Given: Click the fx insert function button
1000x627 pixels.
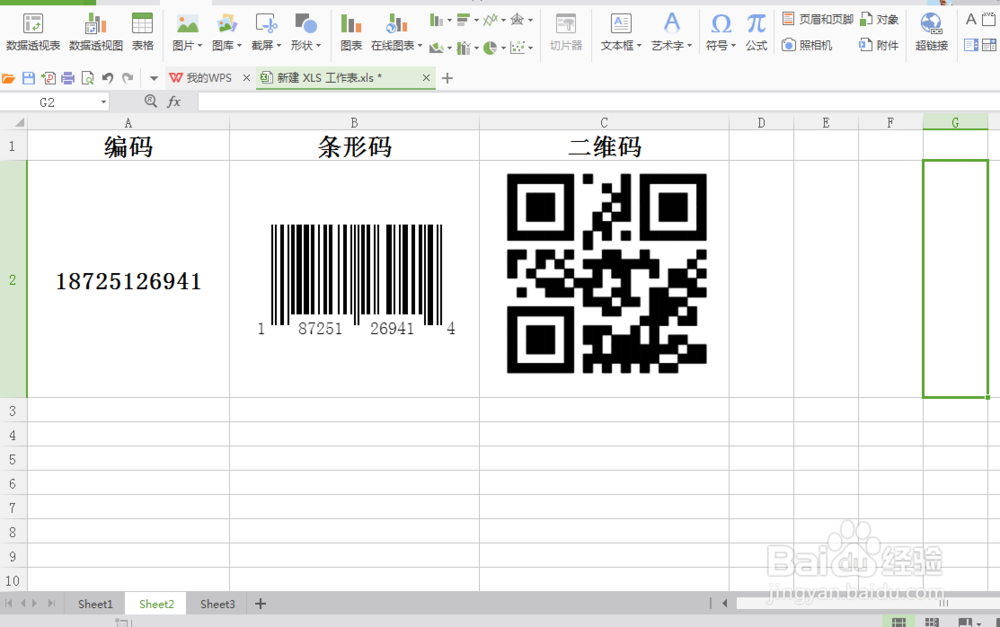Looking at the screenshot, I should pos(173,101).
